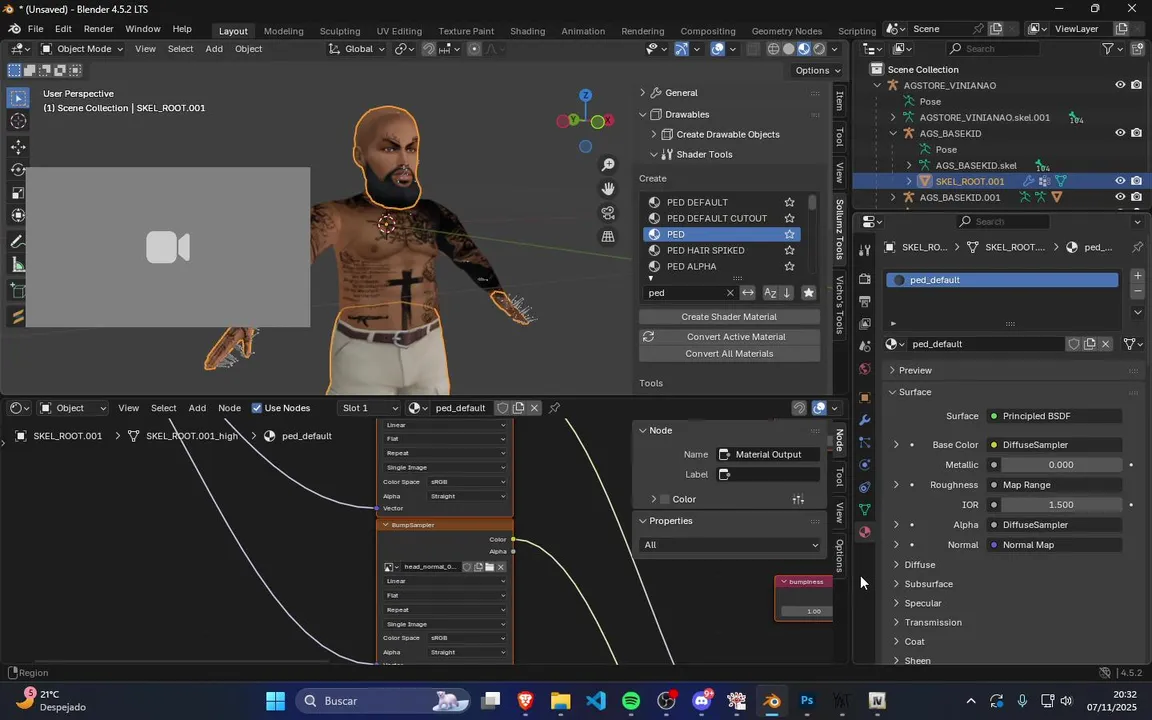Select wireframe viewport shading
This screenshot has height=720, width=1152.
(774, 48)
